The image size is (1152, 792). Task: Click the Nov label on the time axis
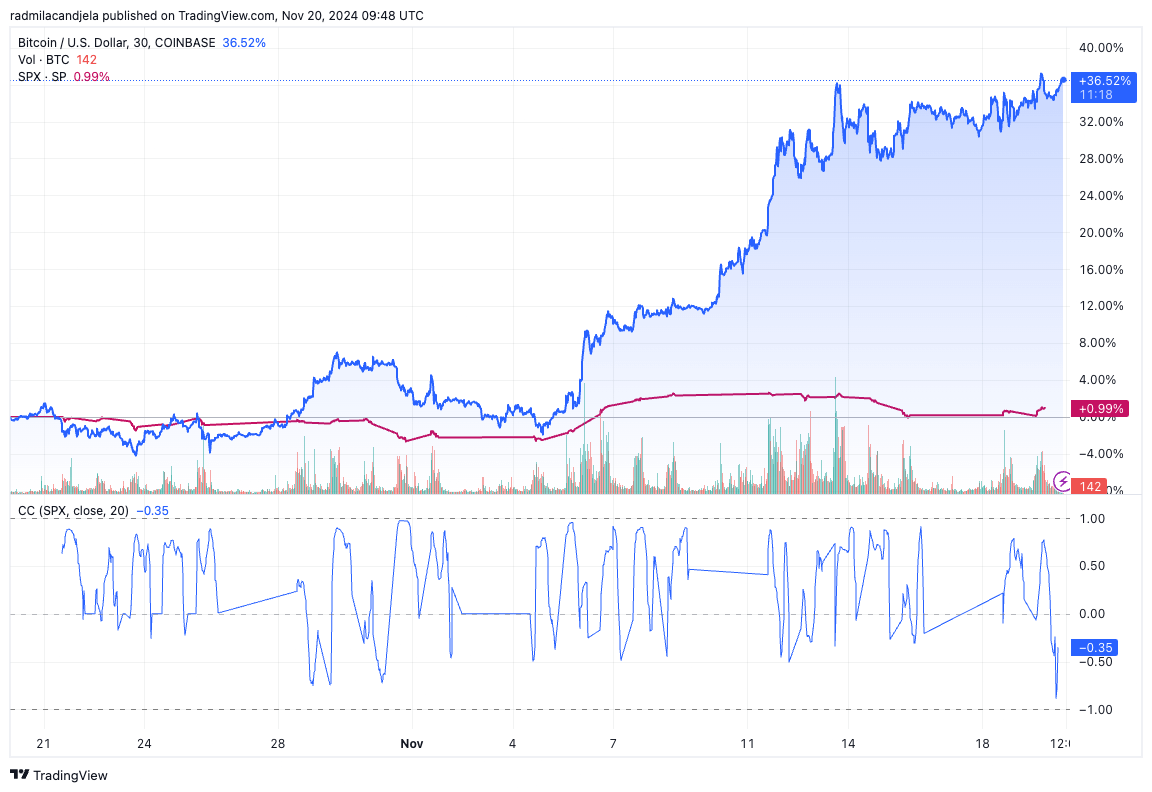411,744
